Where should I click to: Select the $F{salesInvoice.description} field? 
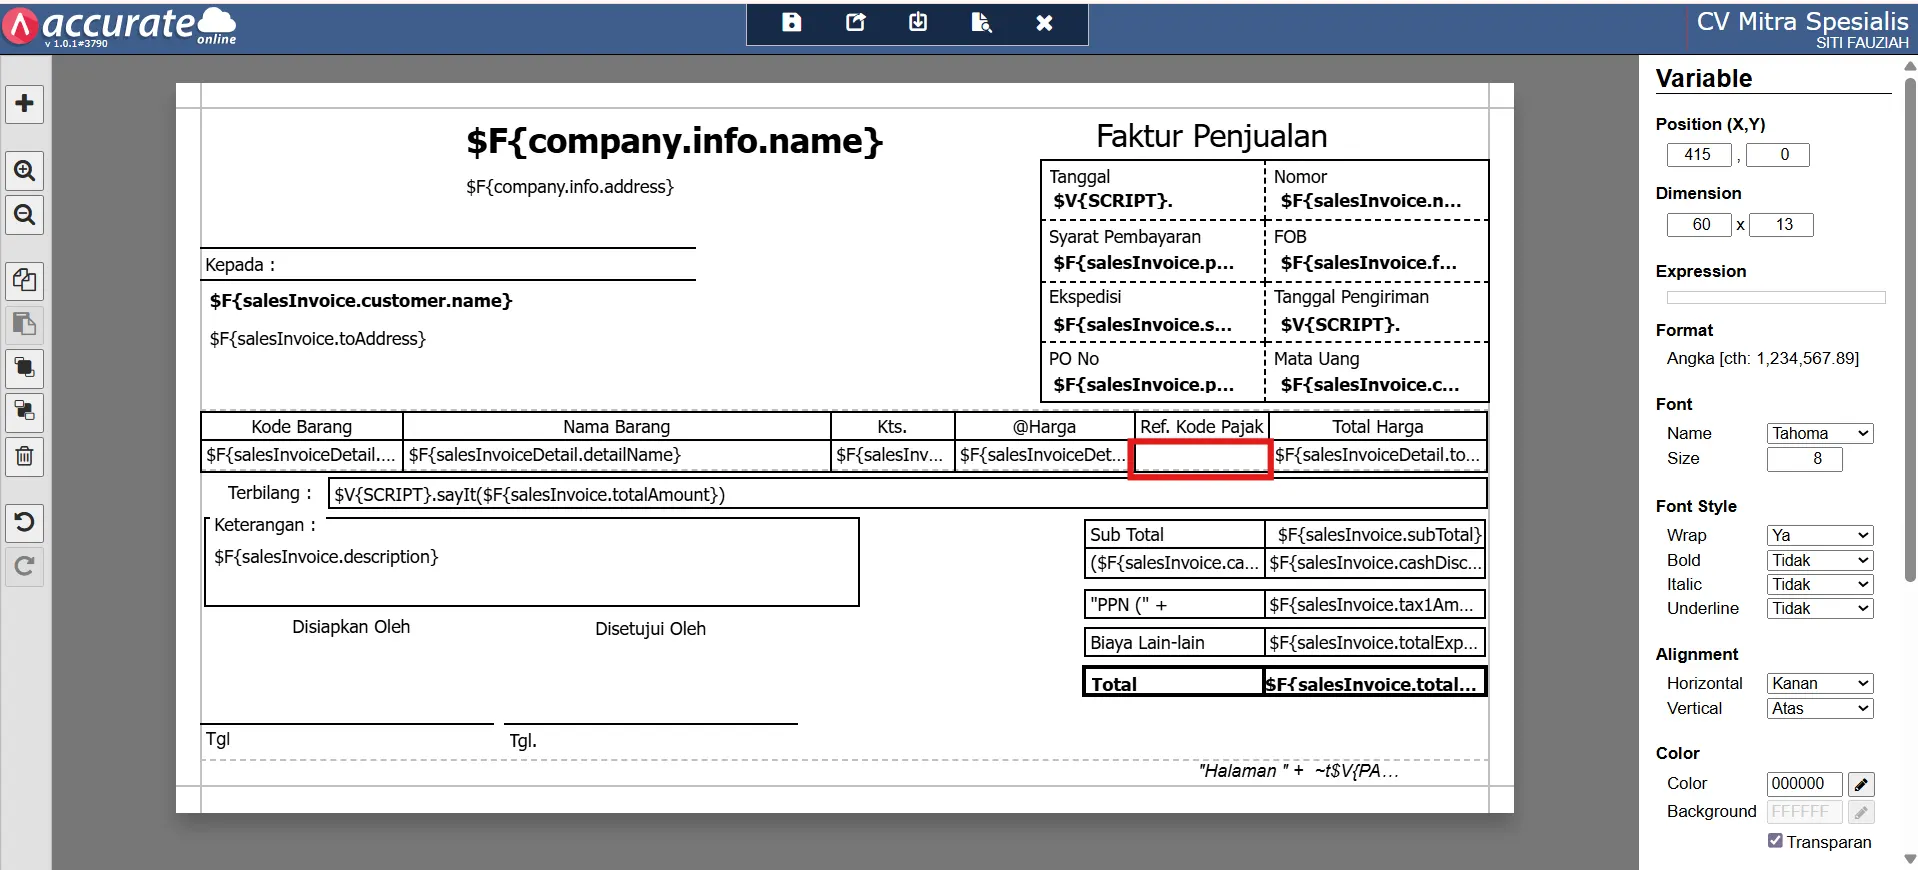point(326,557)
